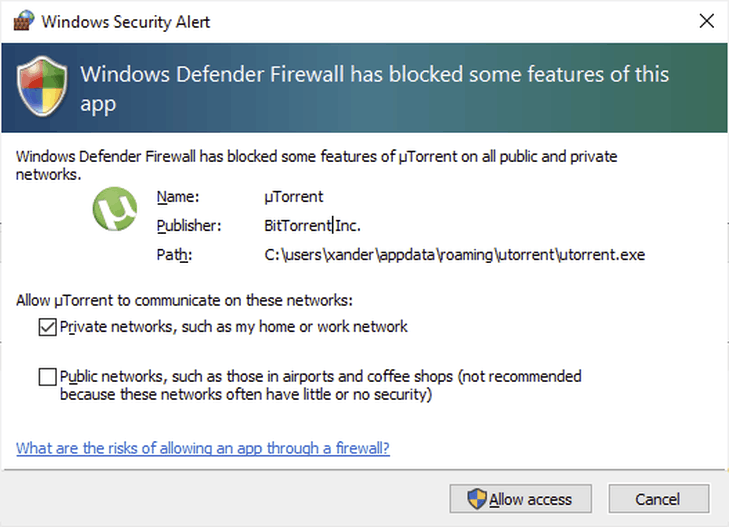This screenshot has width=729, height=527.
Task: Close the Windows Security Alert dialog
Action: 706,21
